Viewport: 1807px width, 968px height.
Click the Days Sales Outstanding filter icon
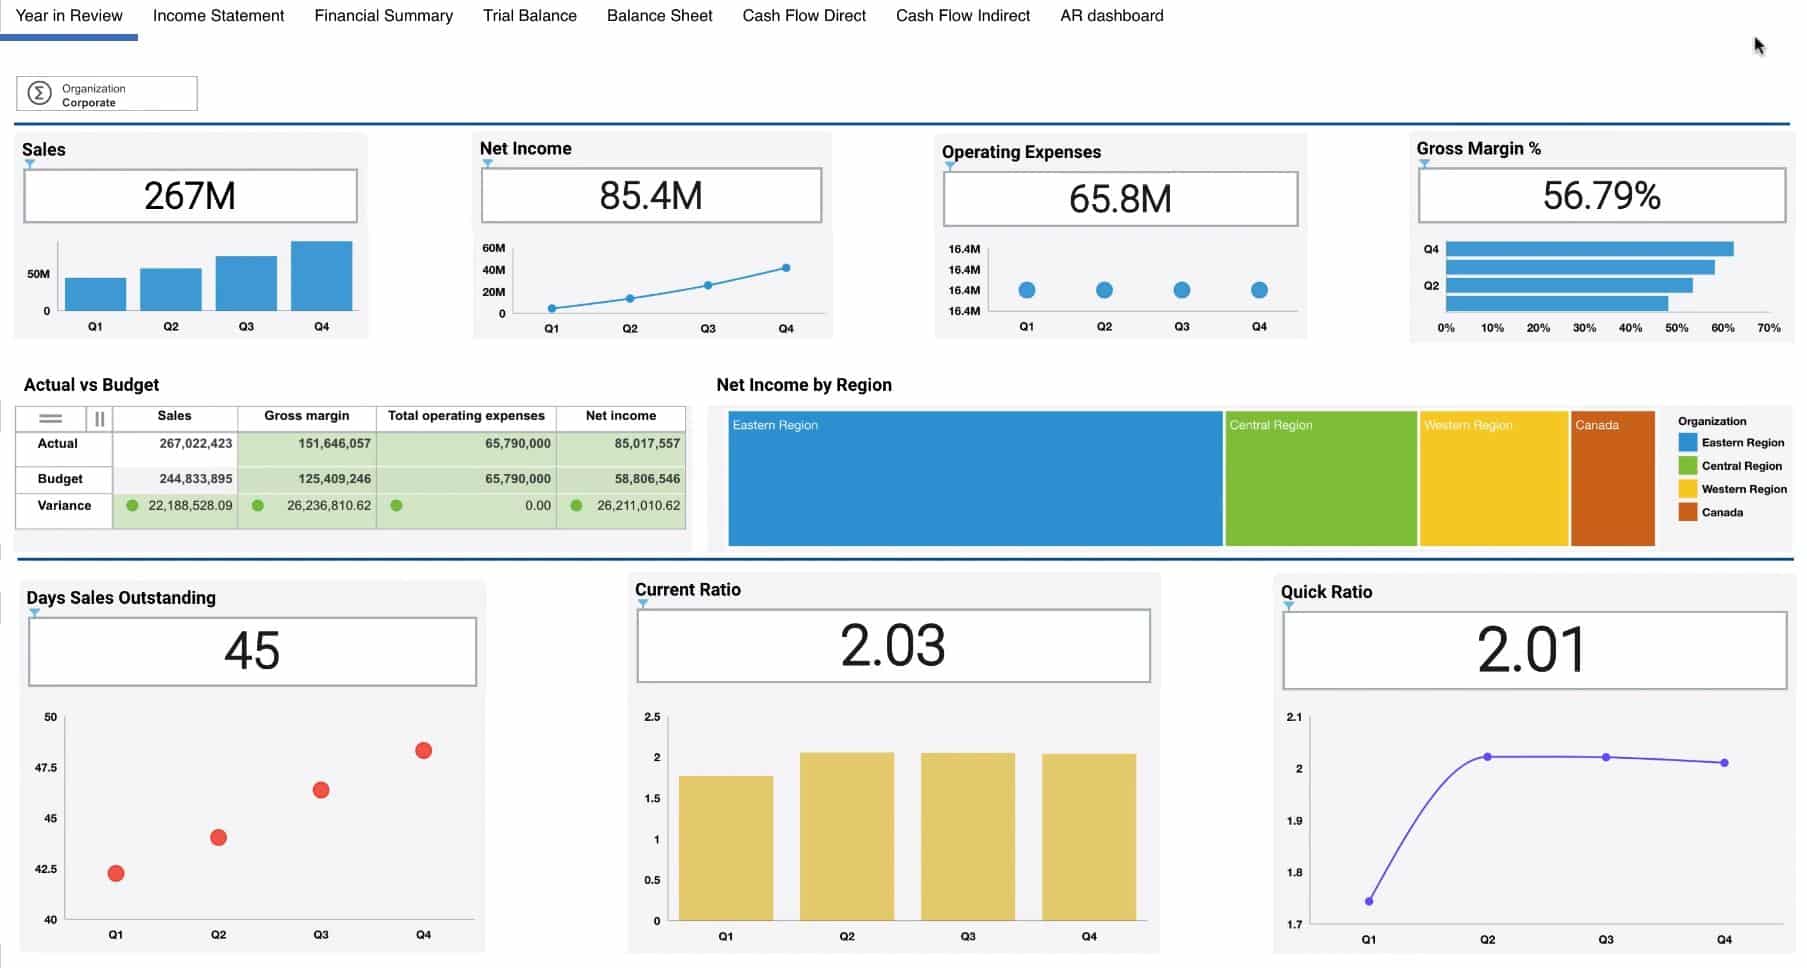click(x=34, y=613)
